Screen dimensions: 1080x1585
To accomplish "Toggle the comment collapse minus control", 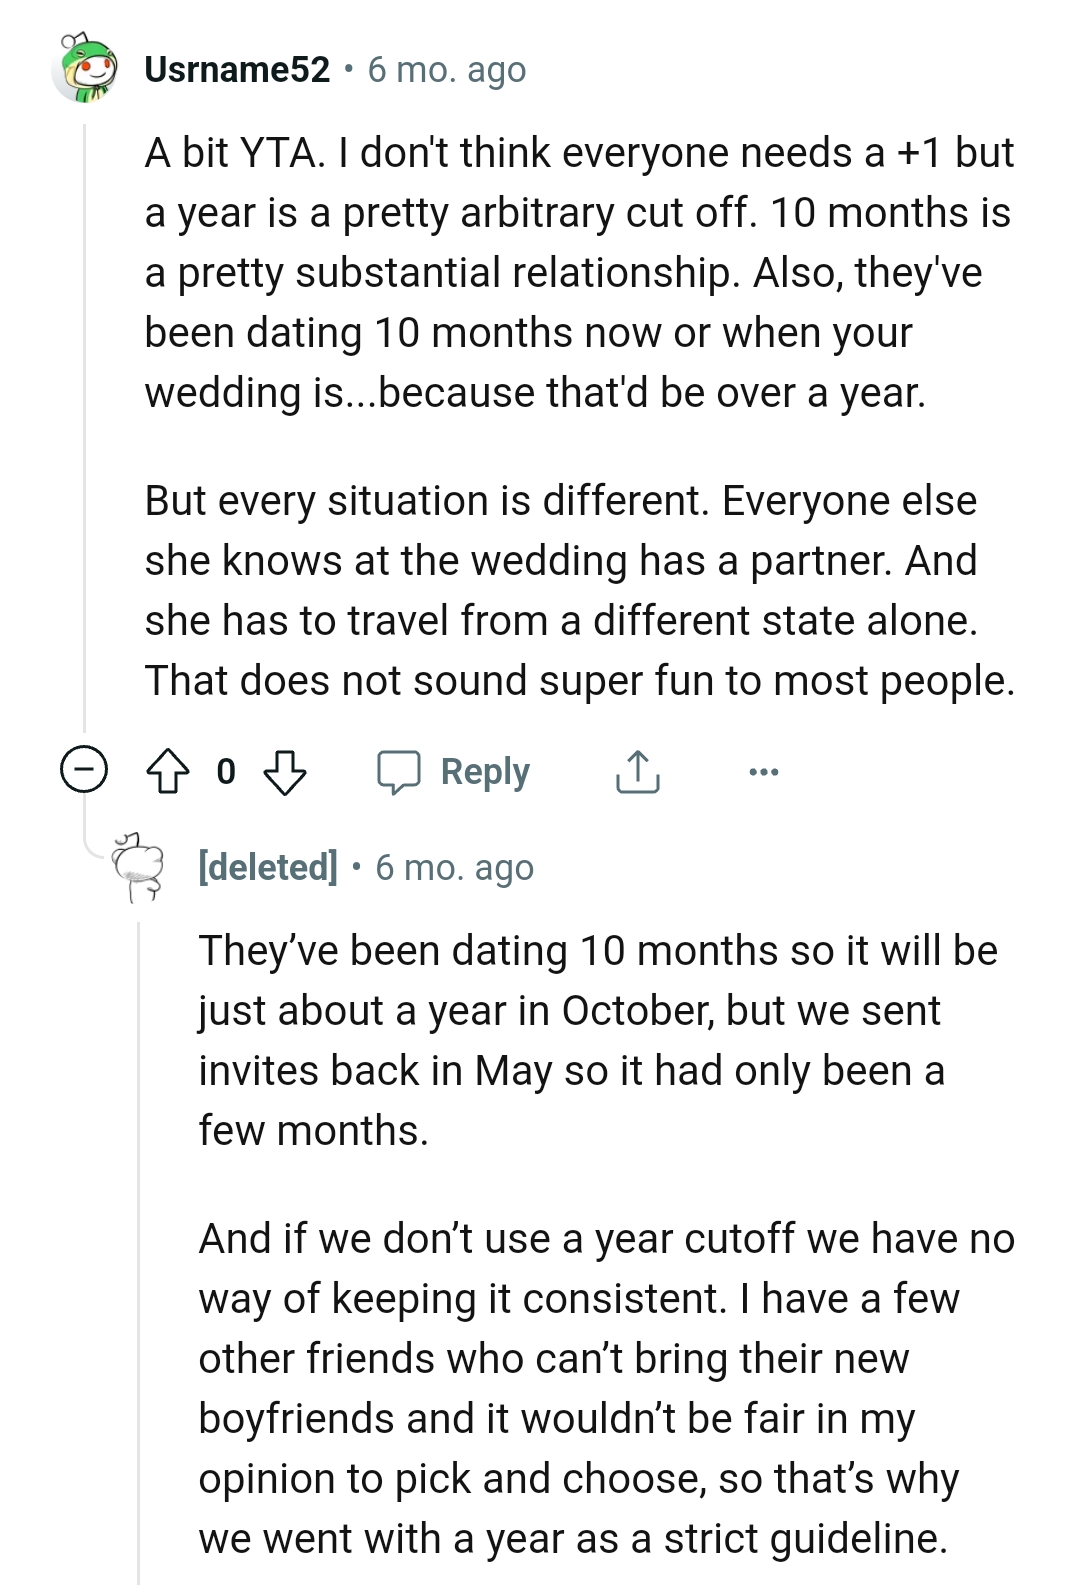I will point(81,770).
